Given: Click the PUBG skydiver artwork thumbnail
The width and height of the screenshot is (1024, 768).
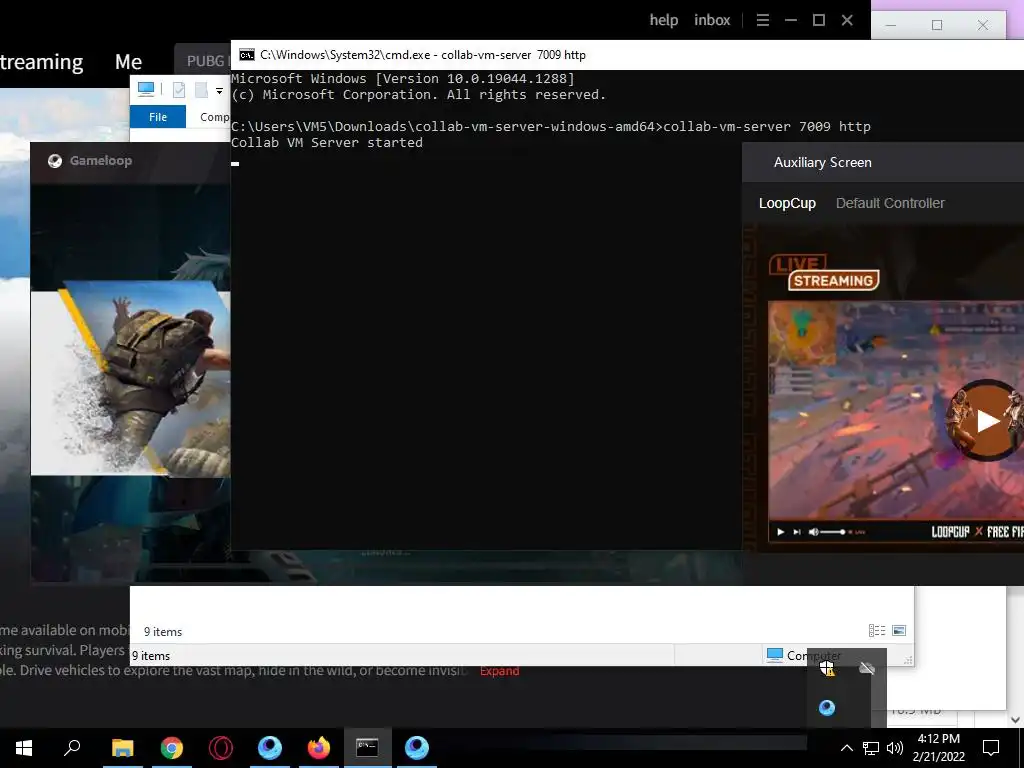Looking at the screenshot, I should point(131,379).
